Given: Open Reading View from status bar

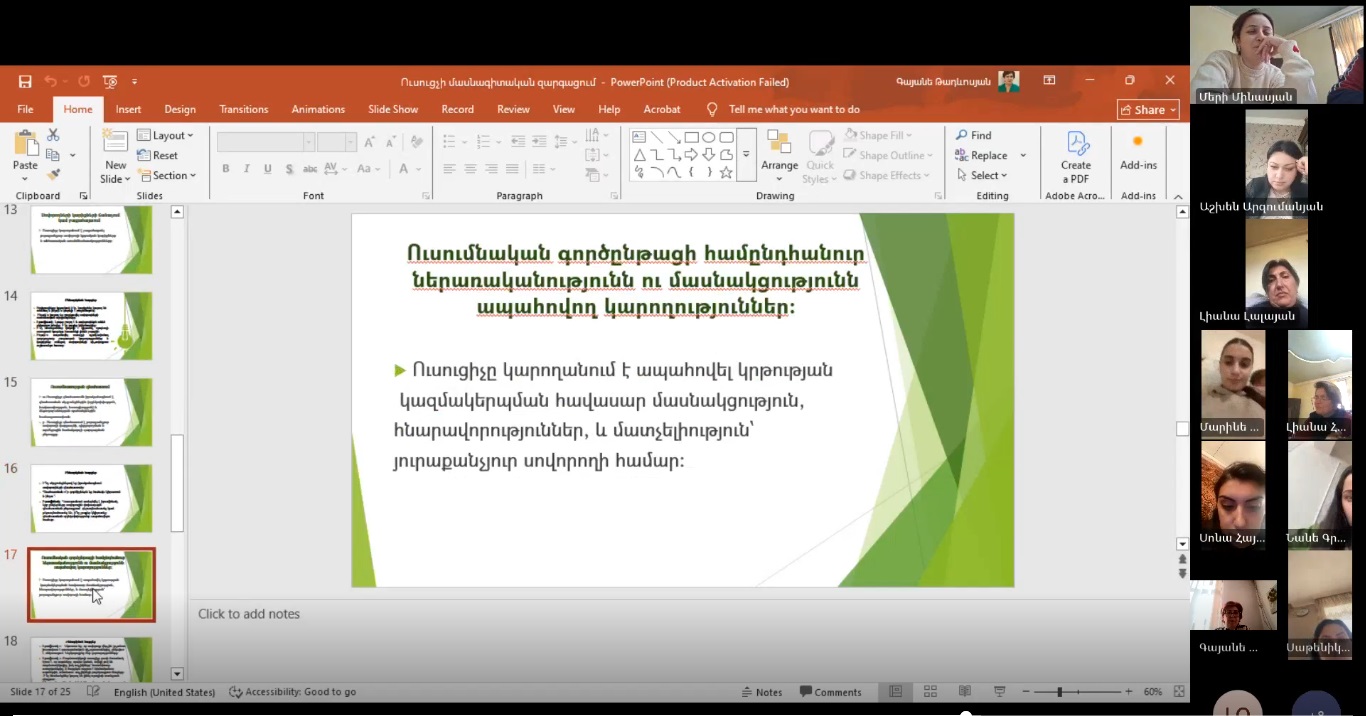Looking at the screenshot, I should [964, 692].
